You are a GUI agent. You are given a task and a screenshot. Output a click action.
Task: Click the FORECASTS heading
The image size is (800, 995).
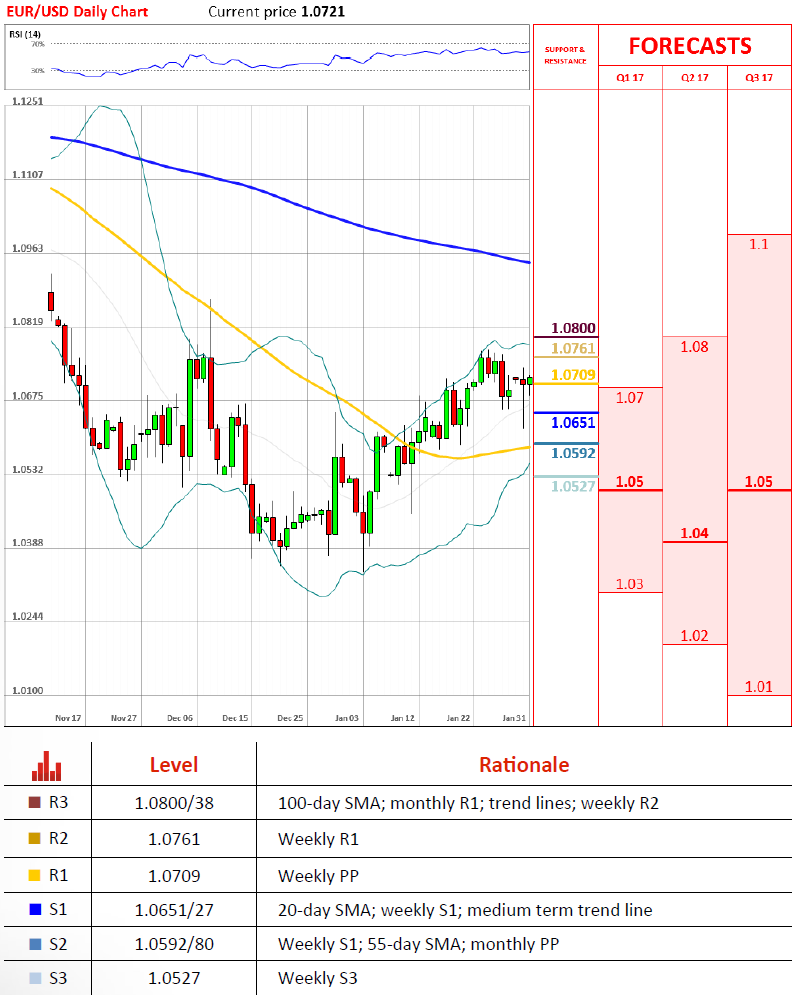point(690,46)
